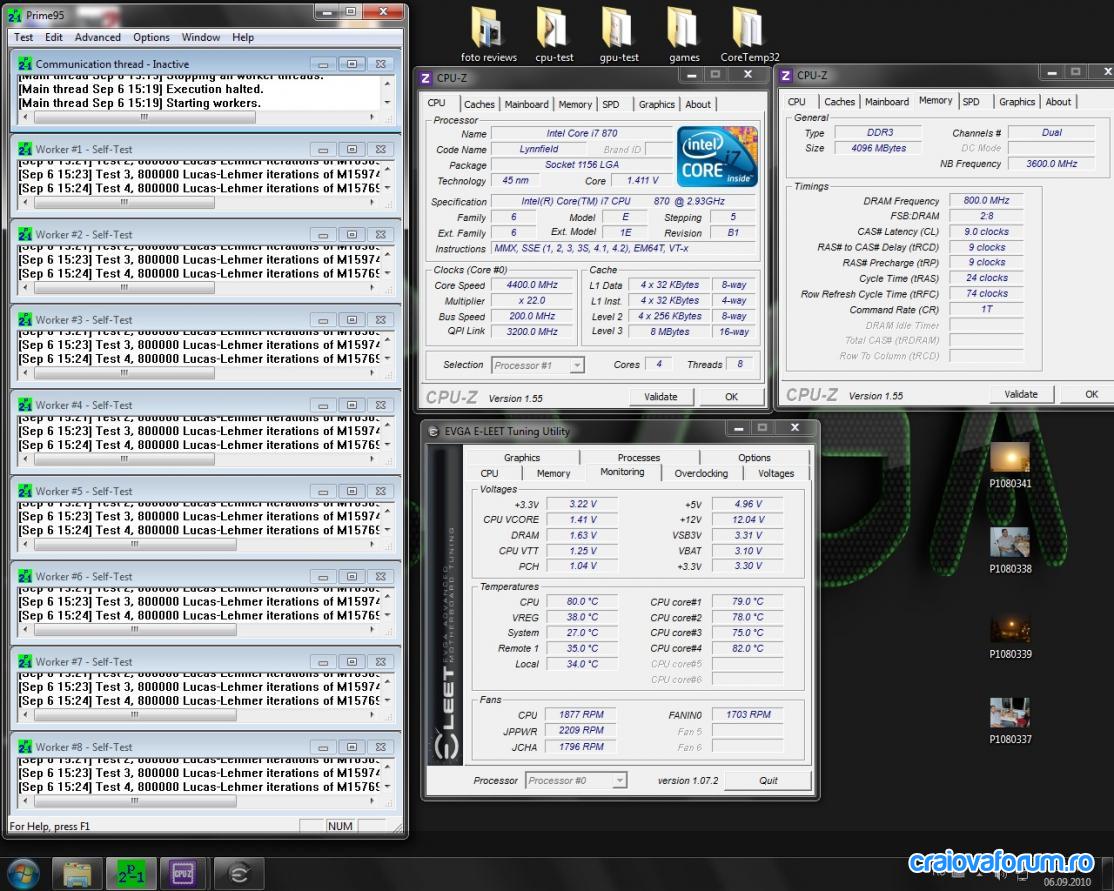Click the Worker #7 window icon in Prime95

(25, 662)
